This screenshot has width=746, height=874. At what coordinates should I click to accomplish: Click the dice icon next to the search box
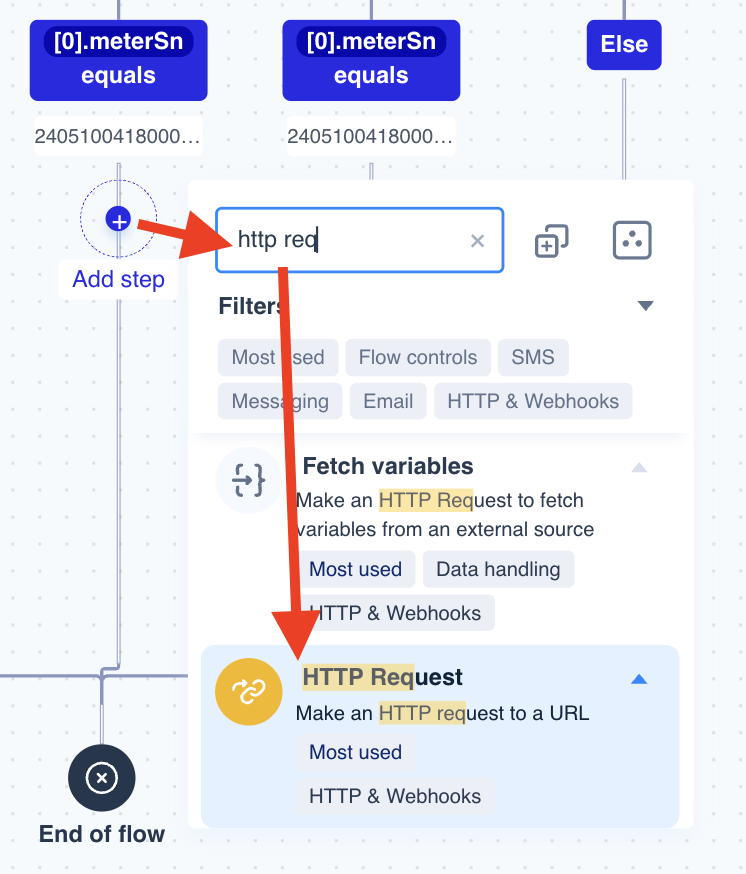click(x=632, y=240)
